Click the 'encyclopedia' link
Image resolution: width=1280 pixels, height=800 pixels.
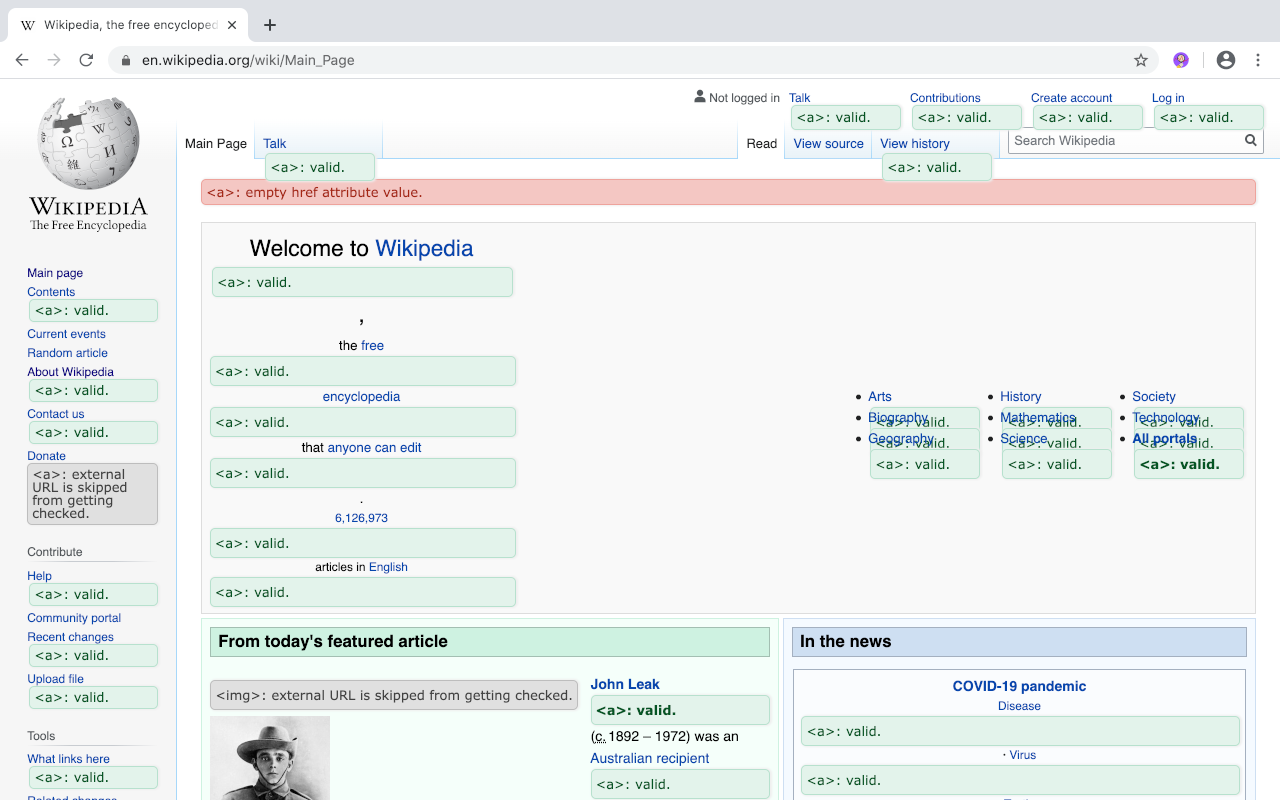[x=361, y=397]
